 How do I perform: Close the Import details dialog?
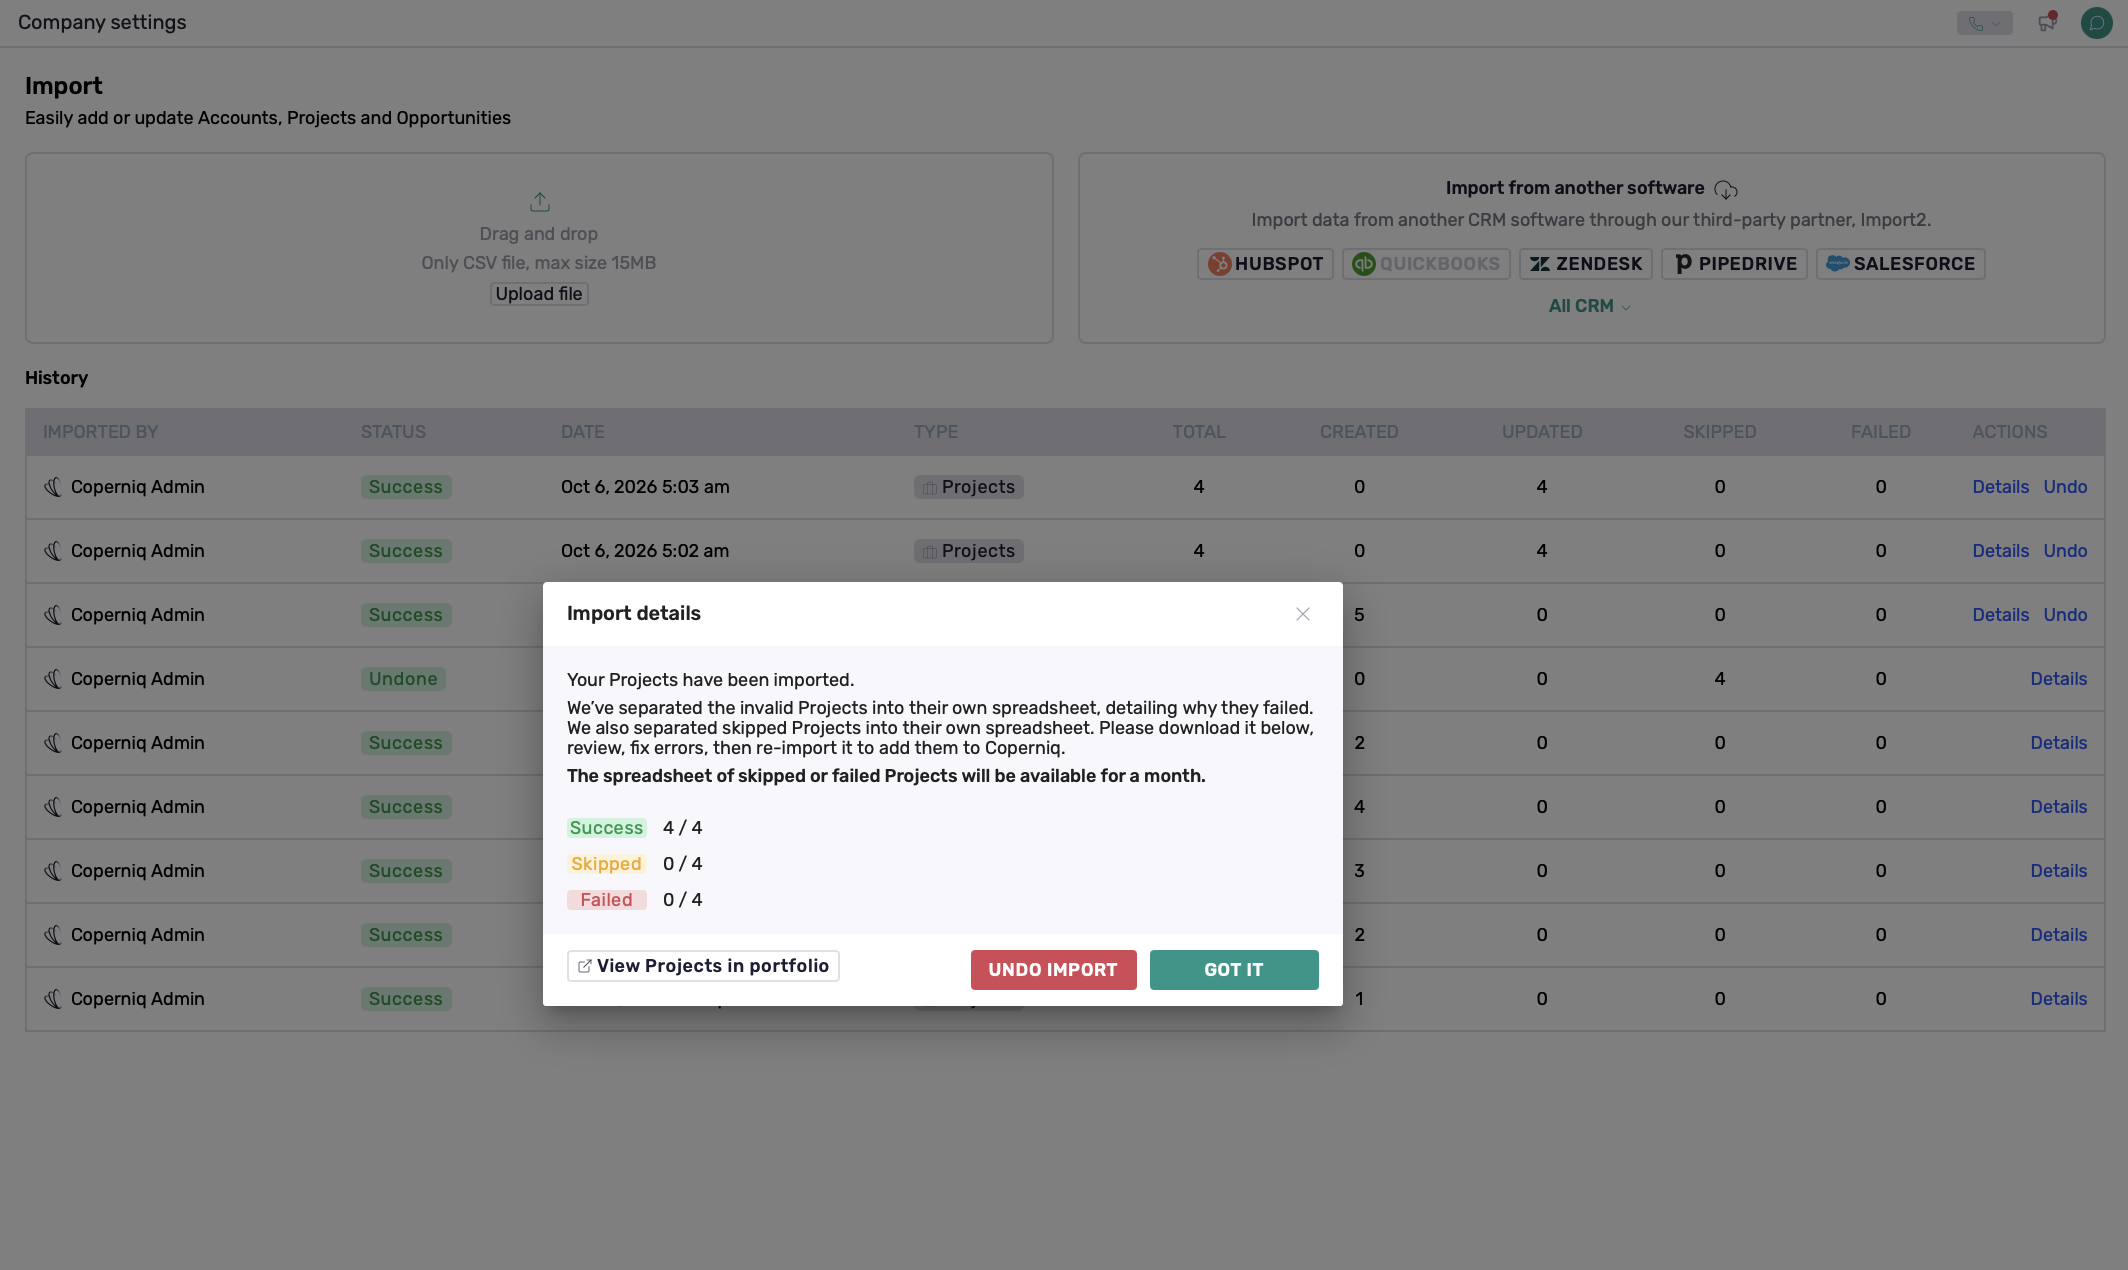1302,614
